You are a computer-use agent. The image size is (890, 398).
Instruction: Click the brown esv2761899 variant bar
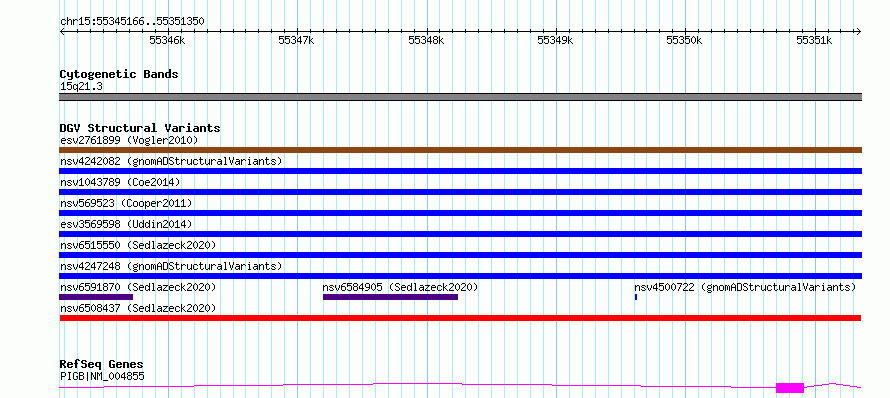[460, 150]
